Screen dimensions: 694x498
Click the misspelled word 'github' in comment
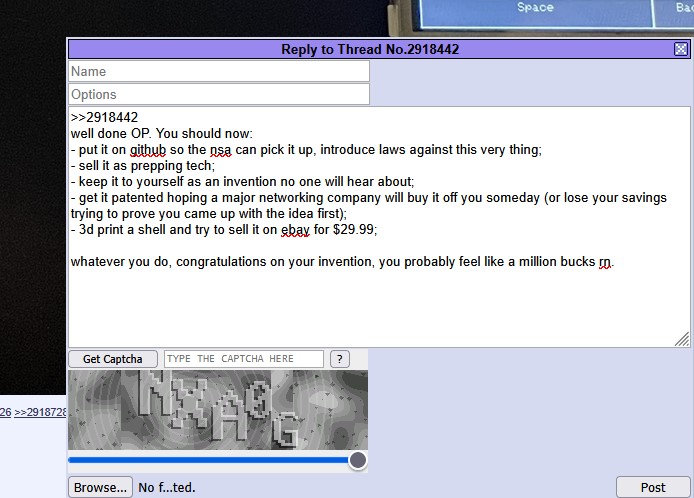[x=148, y=150]
